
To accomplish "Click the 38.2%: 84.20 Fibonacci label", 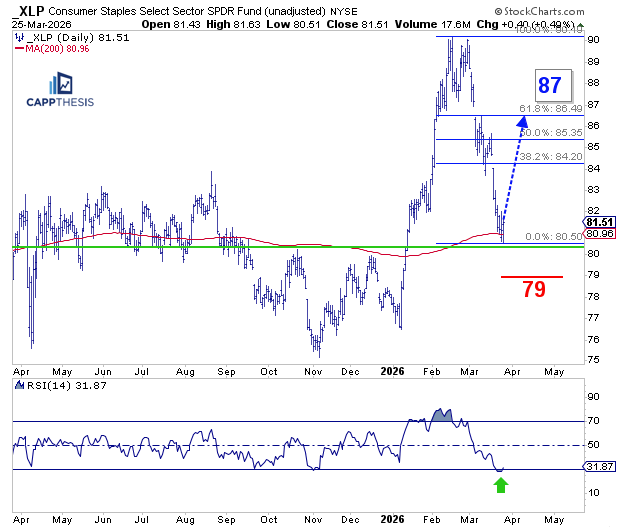I will [550, 157].
